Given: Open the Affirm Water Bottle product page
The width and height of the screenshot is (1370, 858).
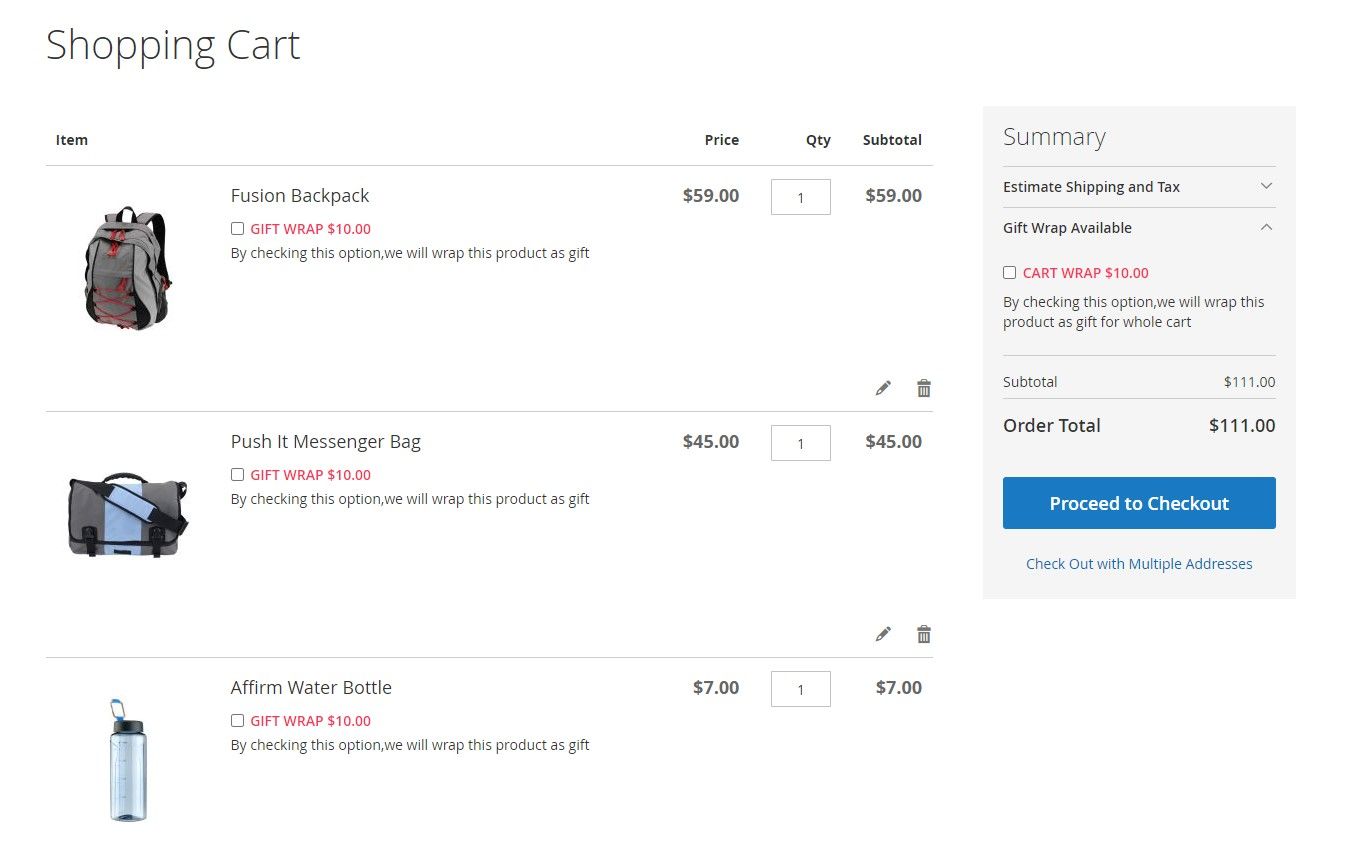Looking at the screenshot, I should 311,687.
